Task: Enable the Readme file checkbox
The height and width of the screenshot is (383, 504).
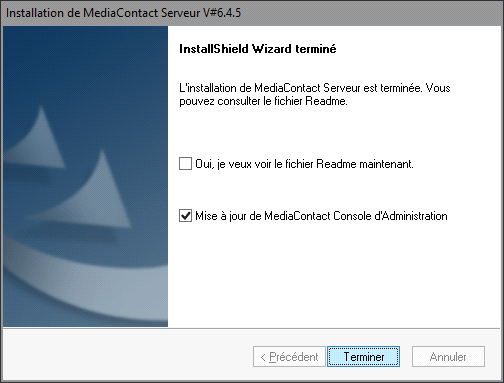Action: coord(185,164)
